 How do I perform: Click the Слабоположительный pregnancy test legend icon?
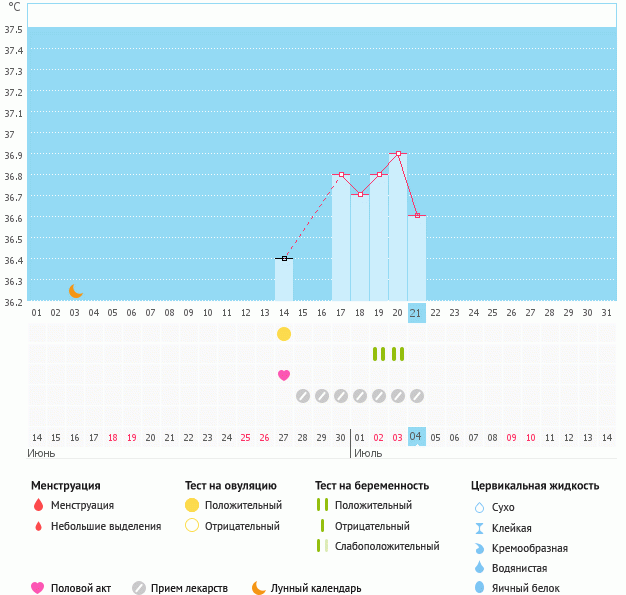tap(320, 546)
